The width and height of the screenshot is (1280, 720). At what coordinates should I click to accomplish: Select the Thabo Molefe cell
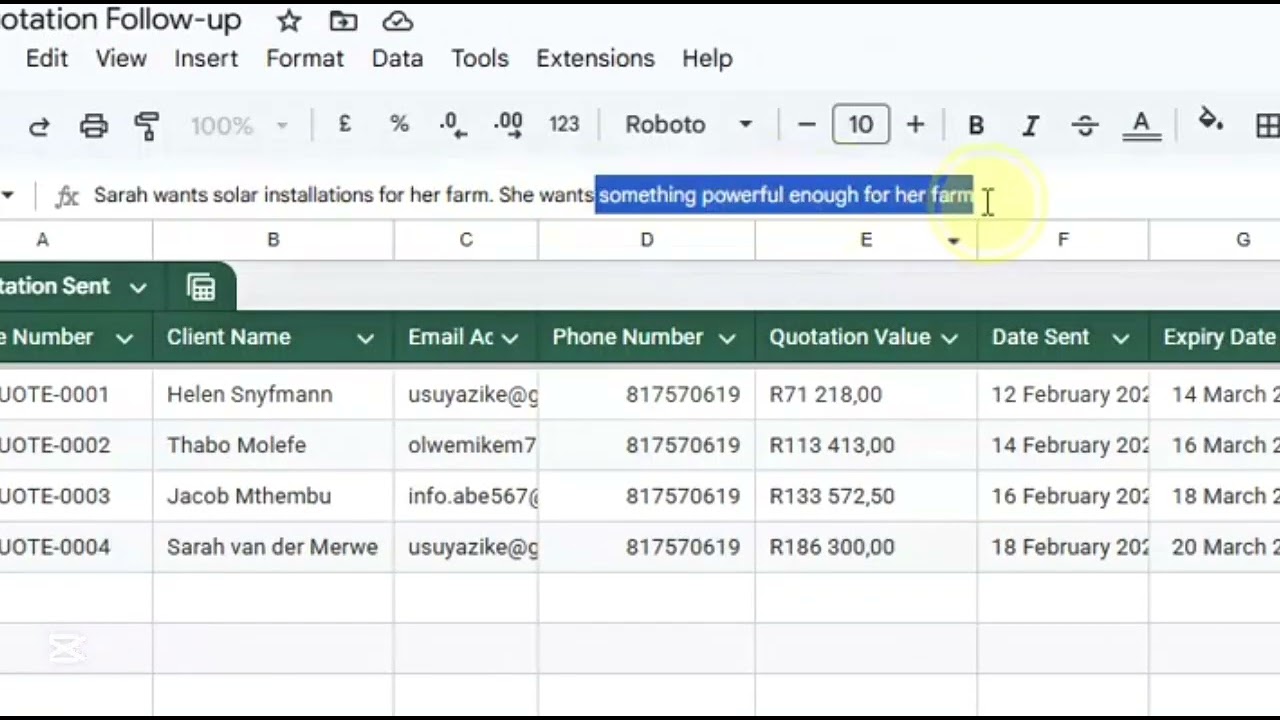click(x=273, y=445)
